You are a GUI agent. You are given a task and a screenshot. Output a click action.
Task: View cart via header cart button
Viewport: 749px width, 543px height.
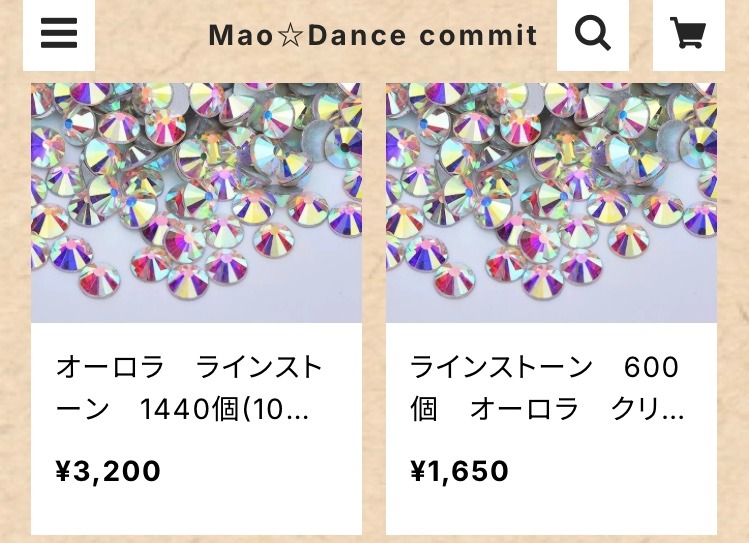688,34
